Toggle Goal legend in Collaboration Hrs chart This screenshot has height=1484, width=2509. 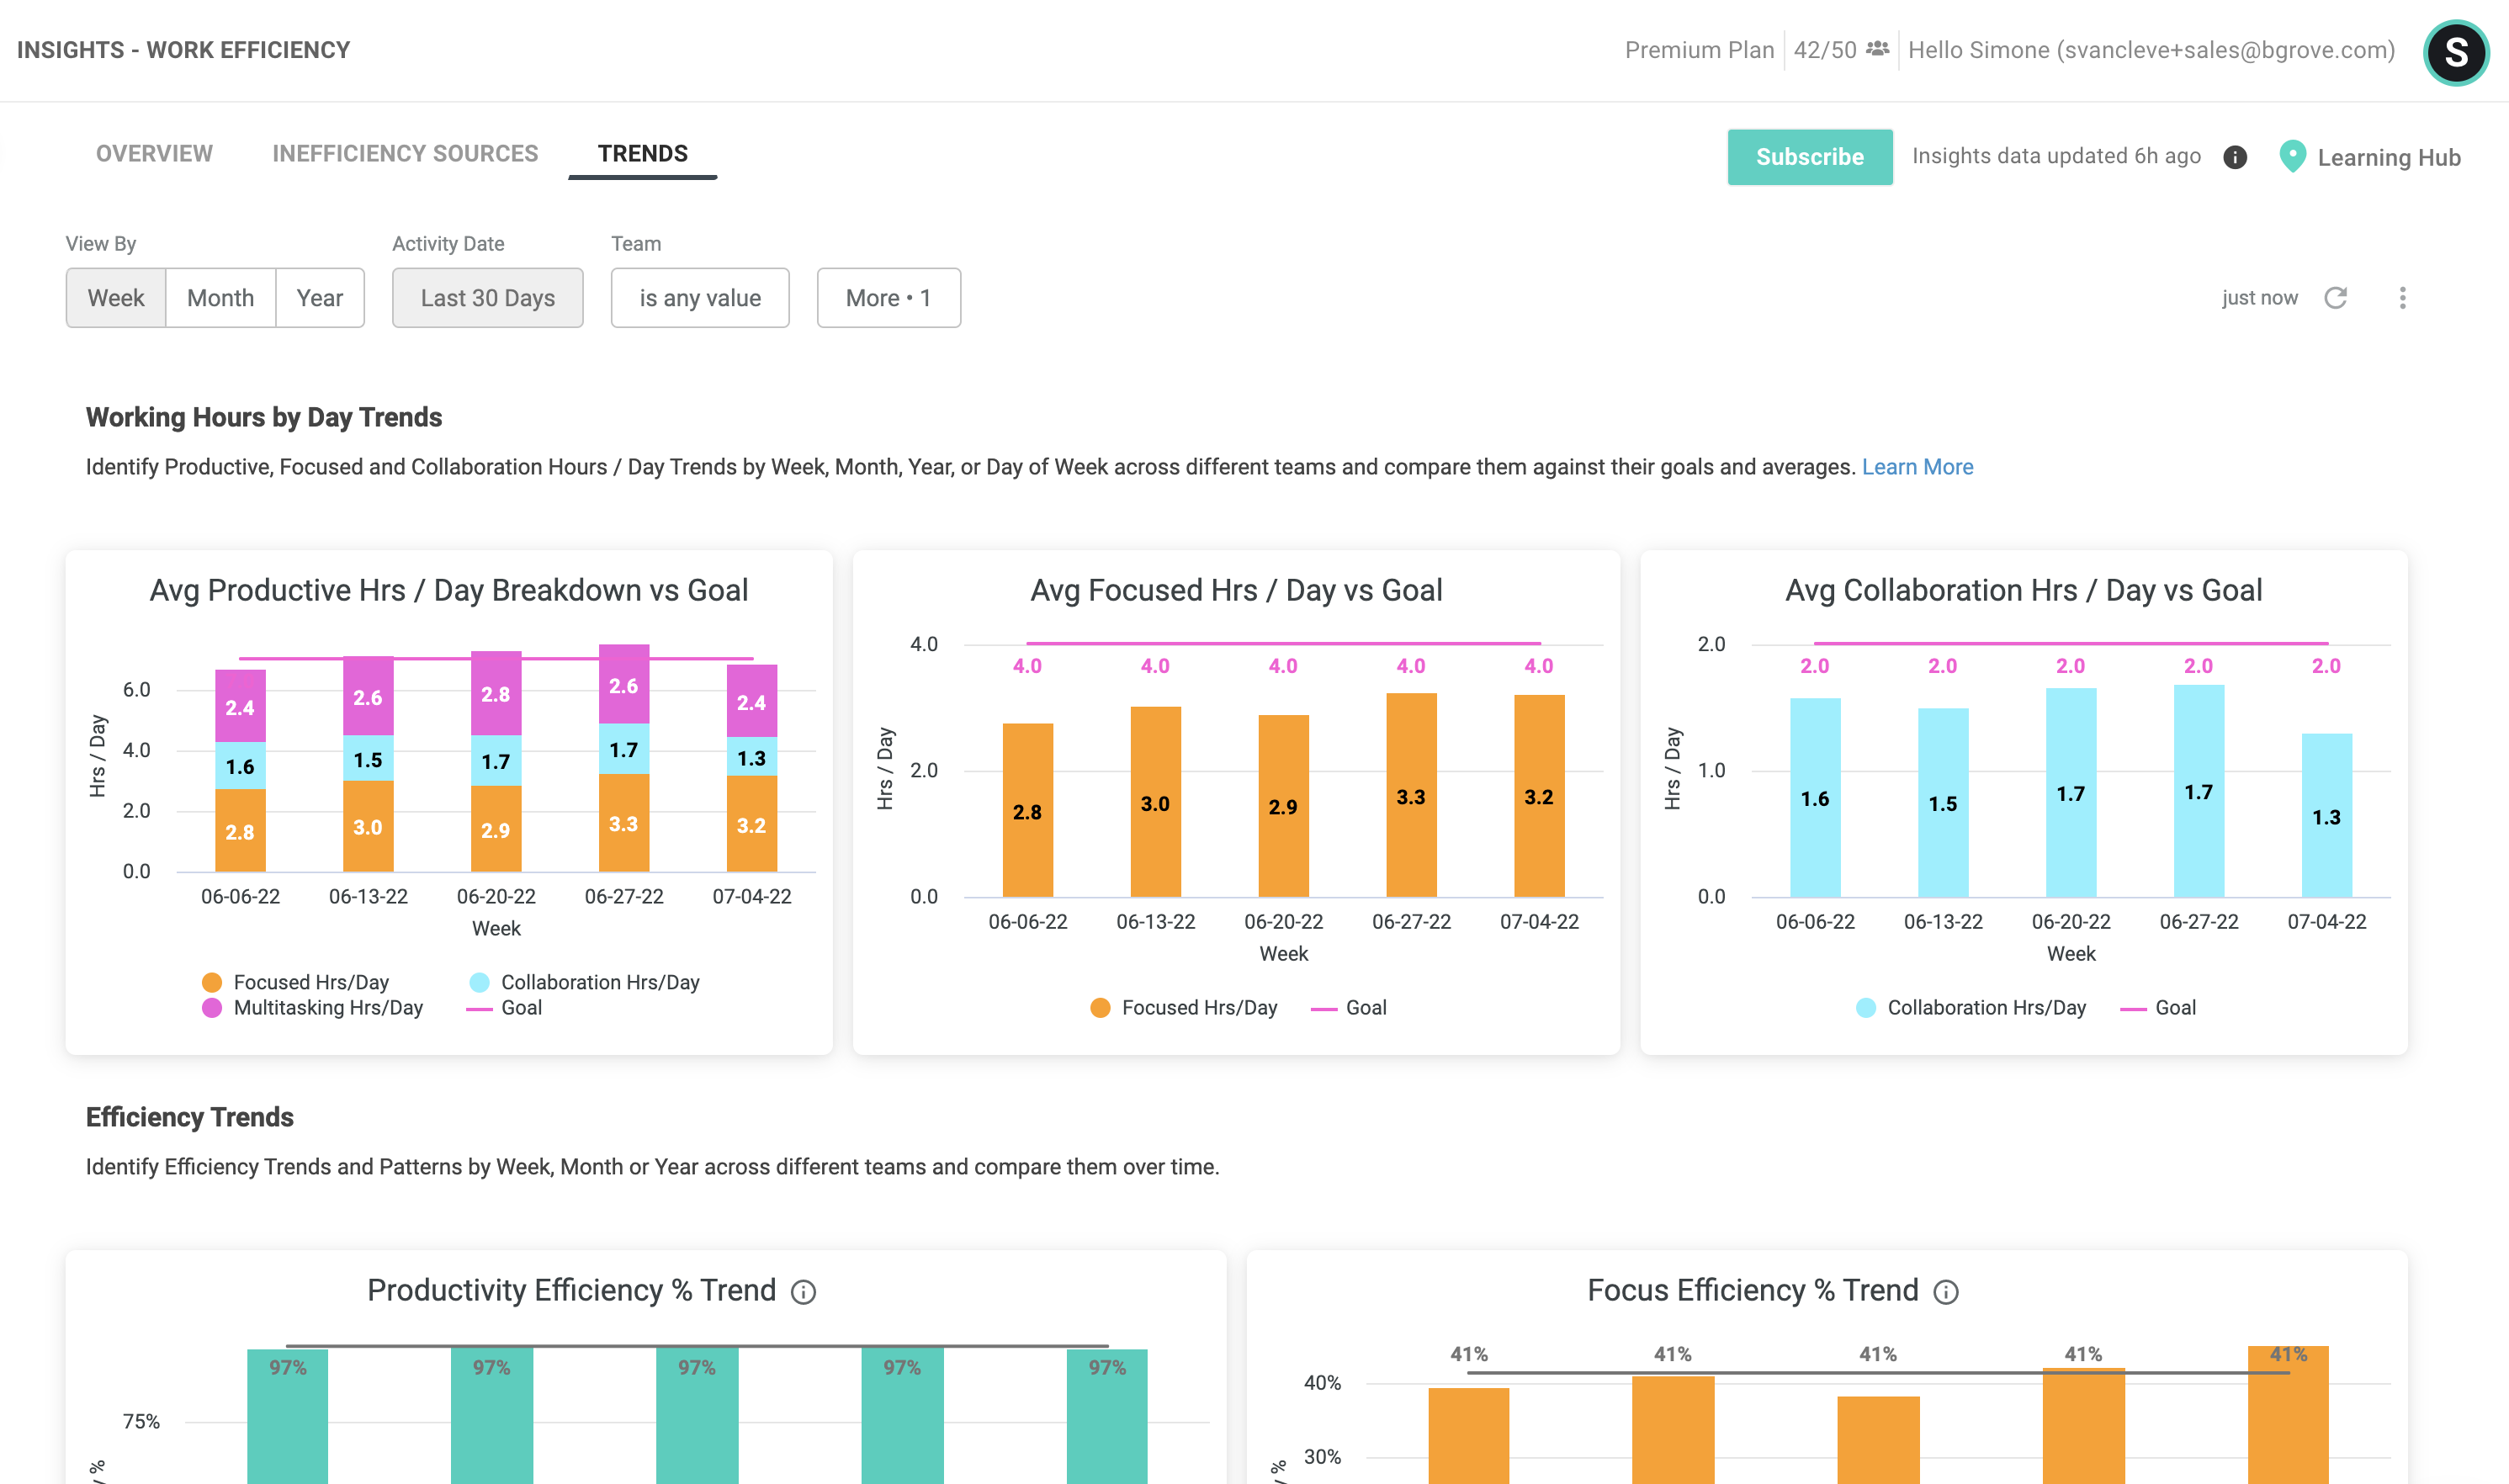pyautogui.click(x=2157, y=1008)
